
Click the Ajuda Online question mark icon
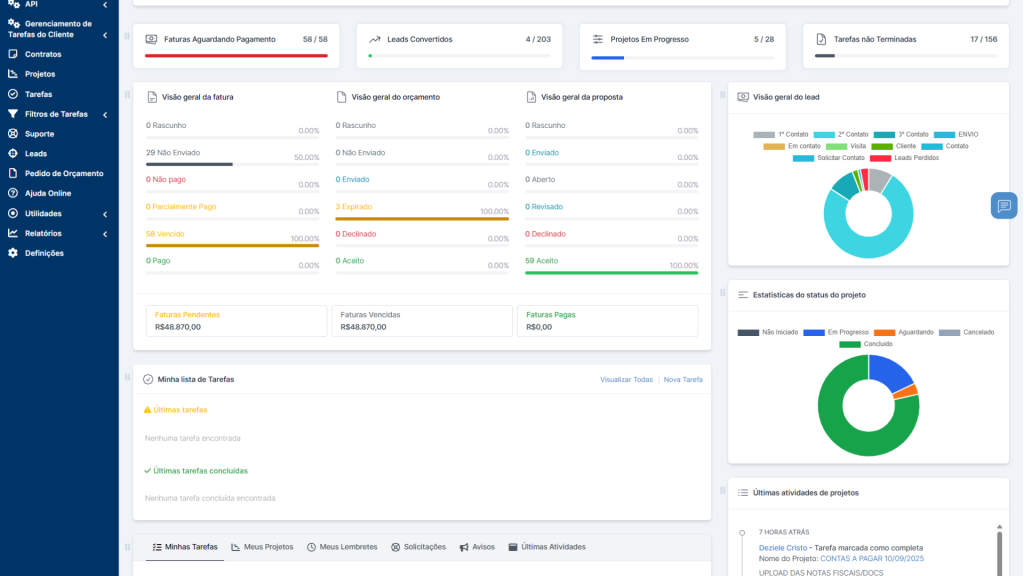coord(13,193)
